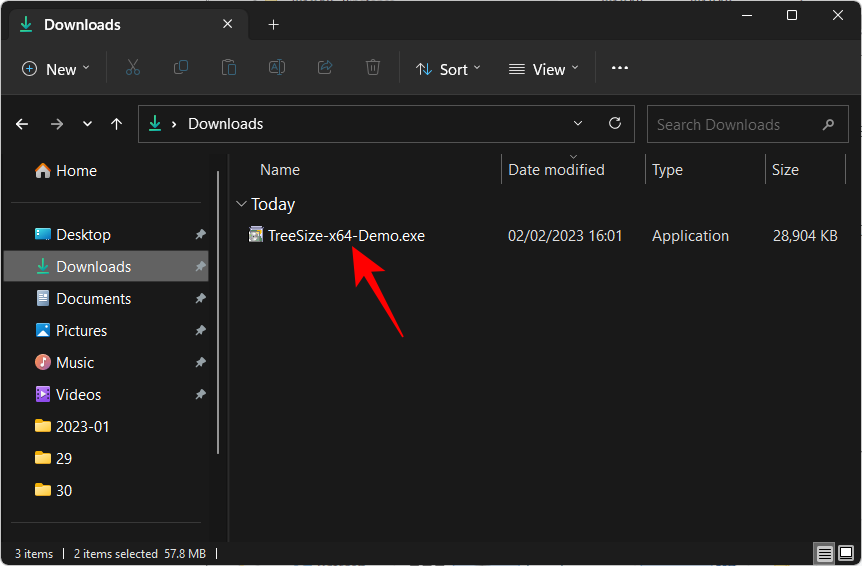
Task: Click the 3 items status text
Action: pos(34,553)
